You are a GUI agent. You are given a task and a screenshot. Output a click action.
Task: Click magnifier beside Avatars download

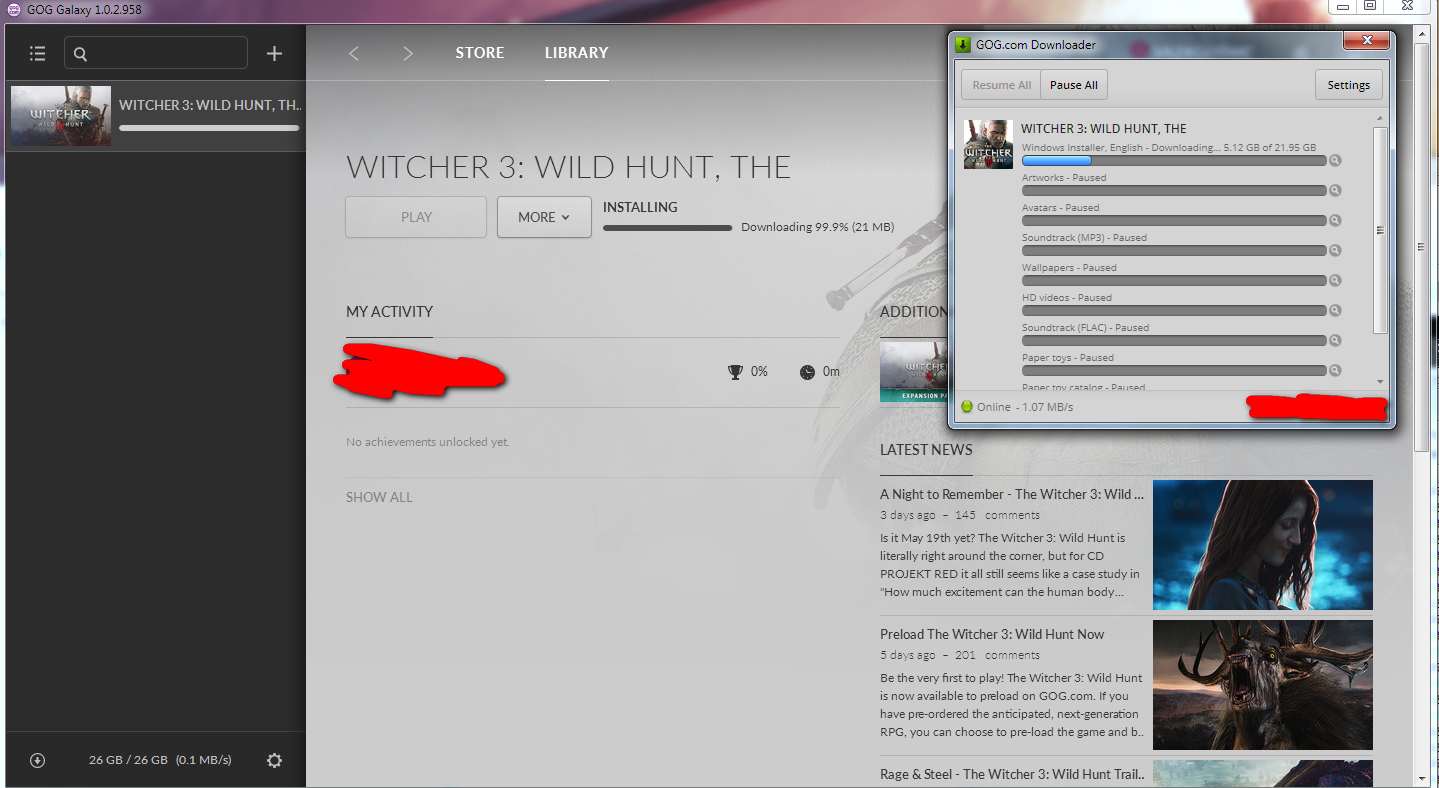coord(1335,220)
